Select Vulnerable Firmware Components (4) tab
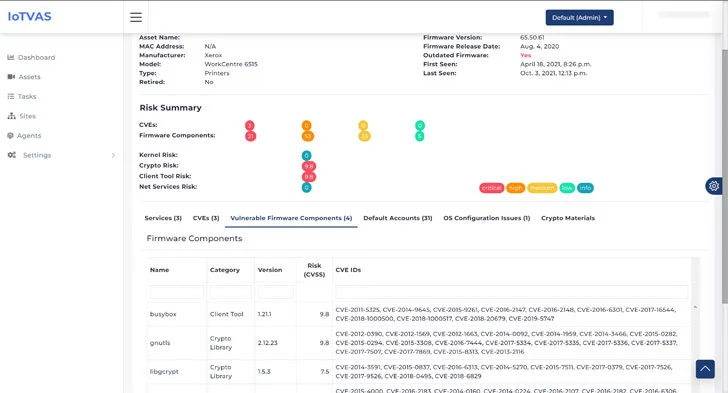The image size is (728, 393). (x=291, y=218)
